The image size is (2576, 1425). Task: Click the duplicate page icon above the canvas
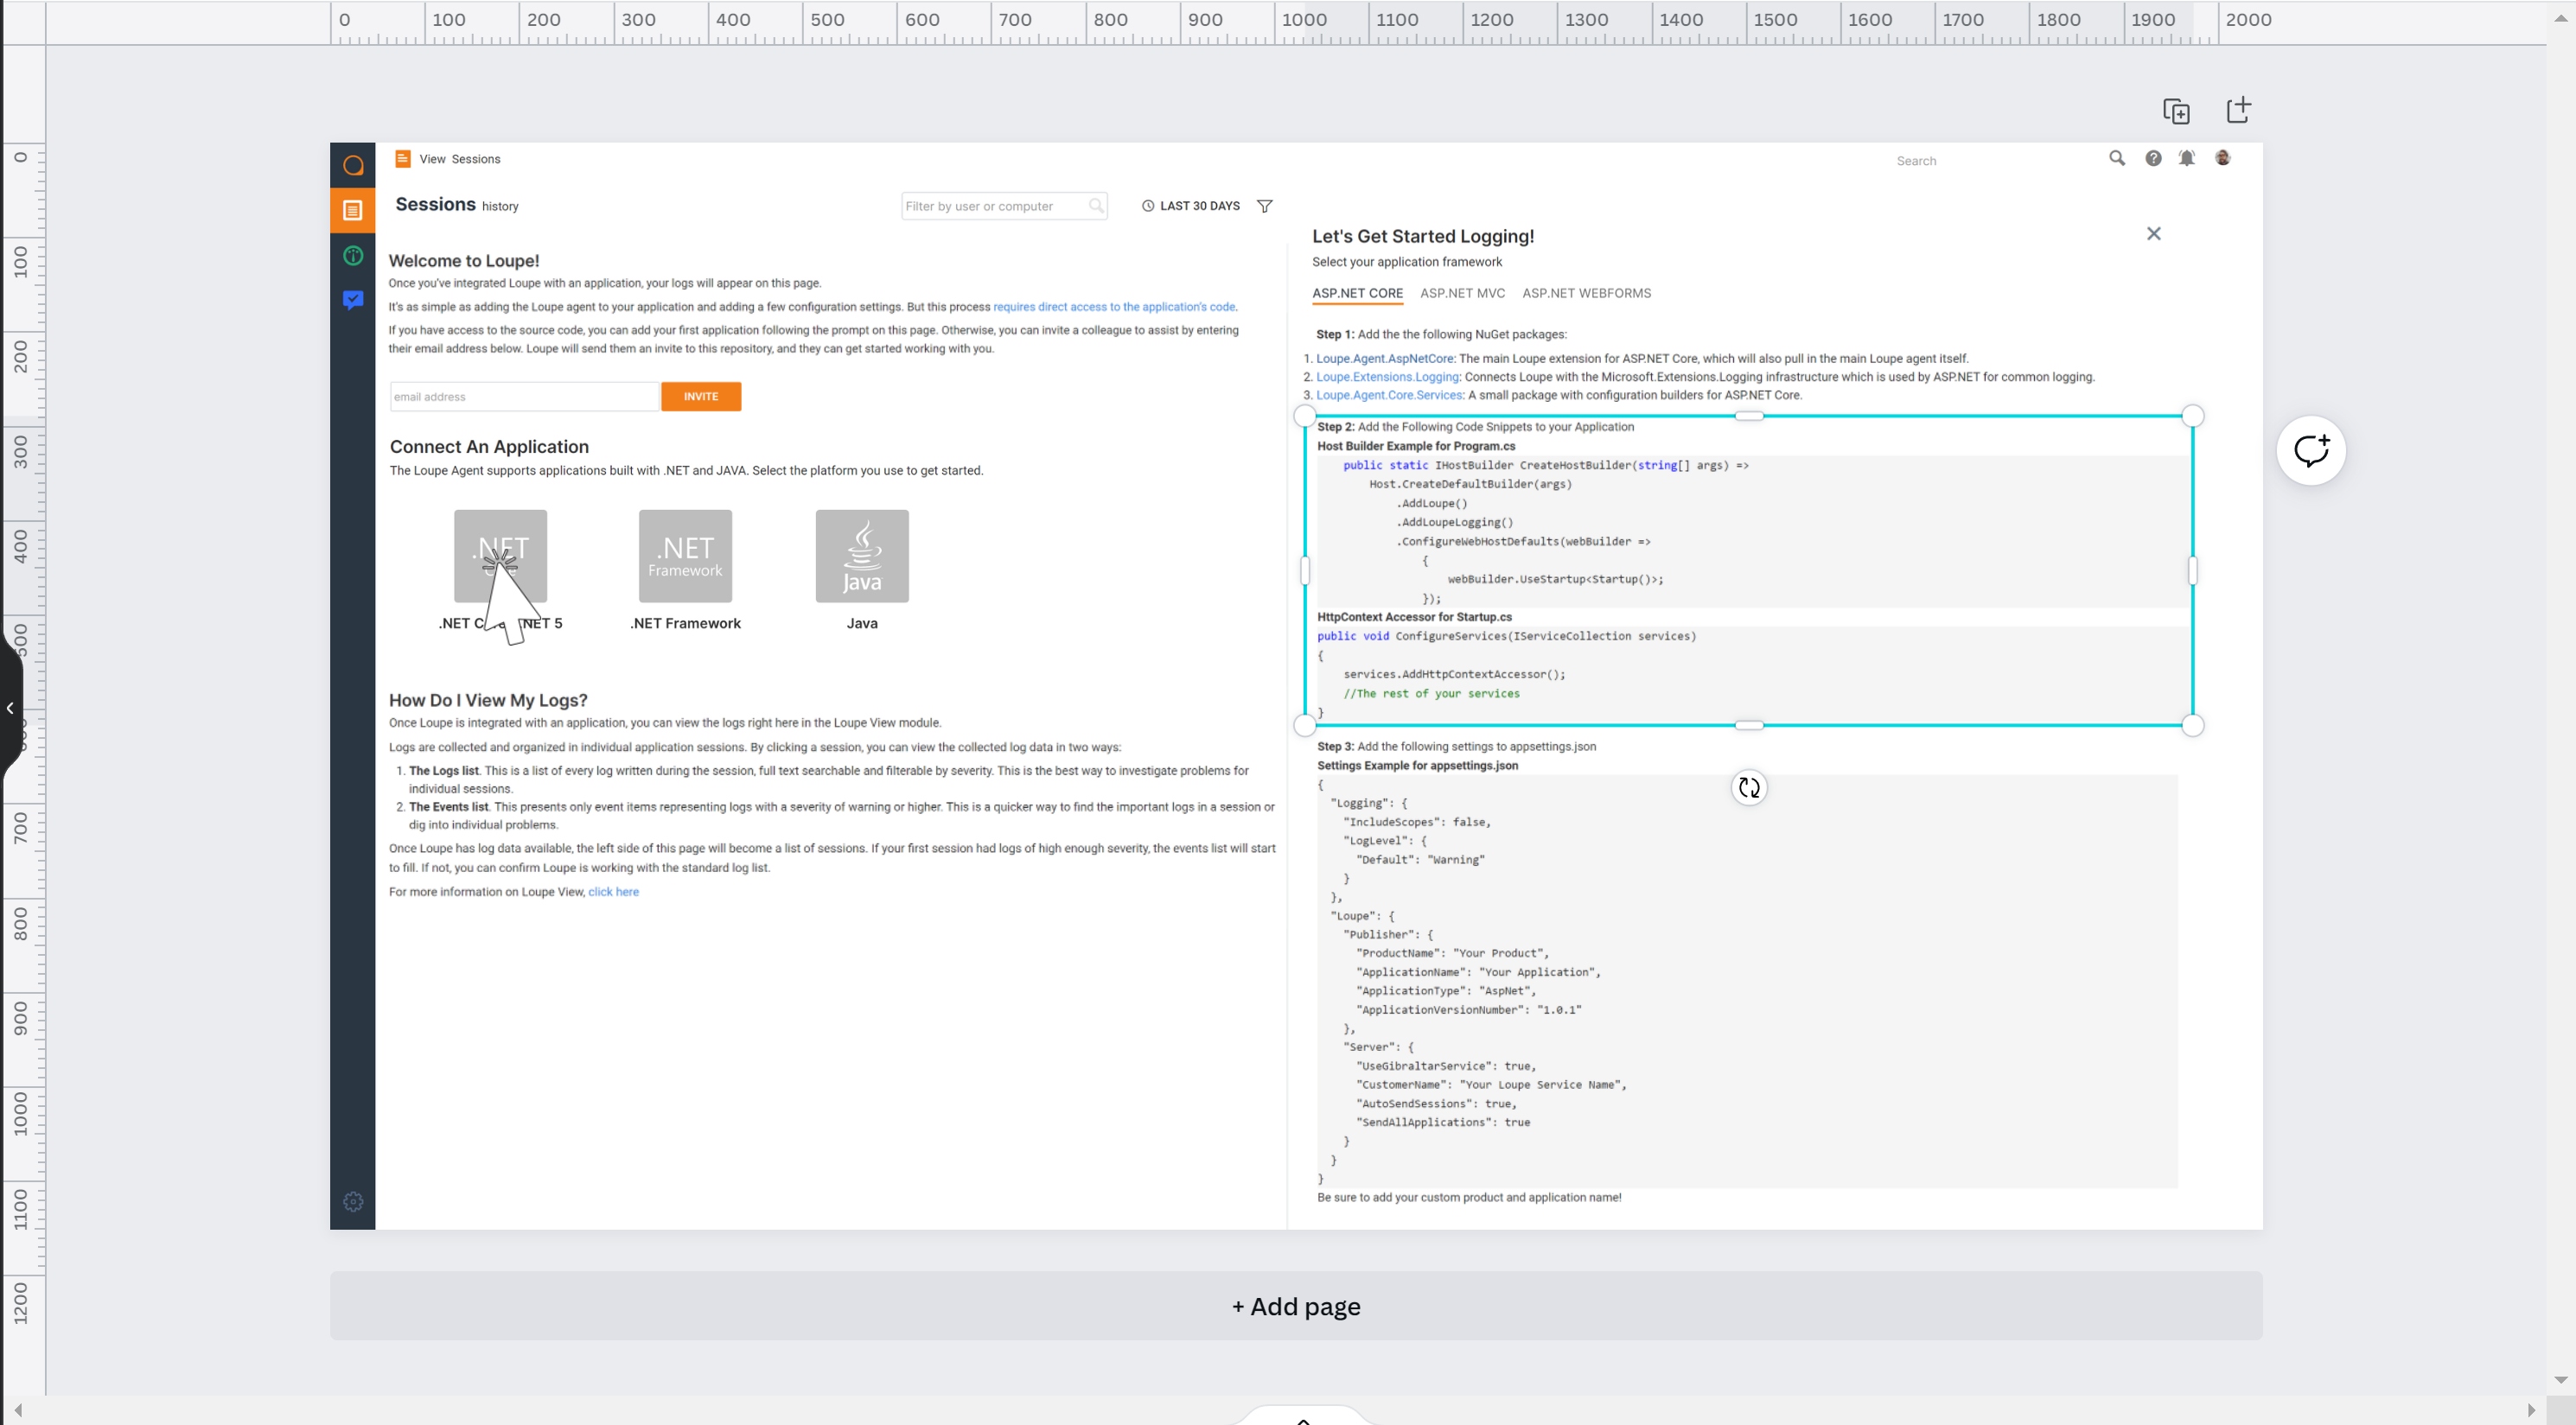(x=2176, y=111)
